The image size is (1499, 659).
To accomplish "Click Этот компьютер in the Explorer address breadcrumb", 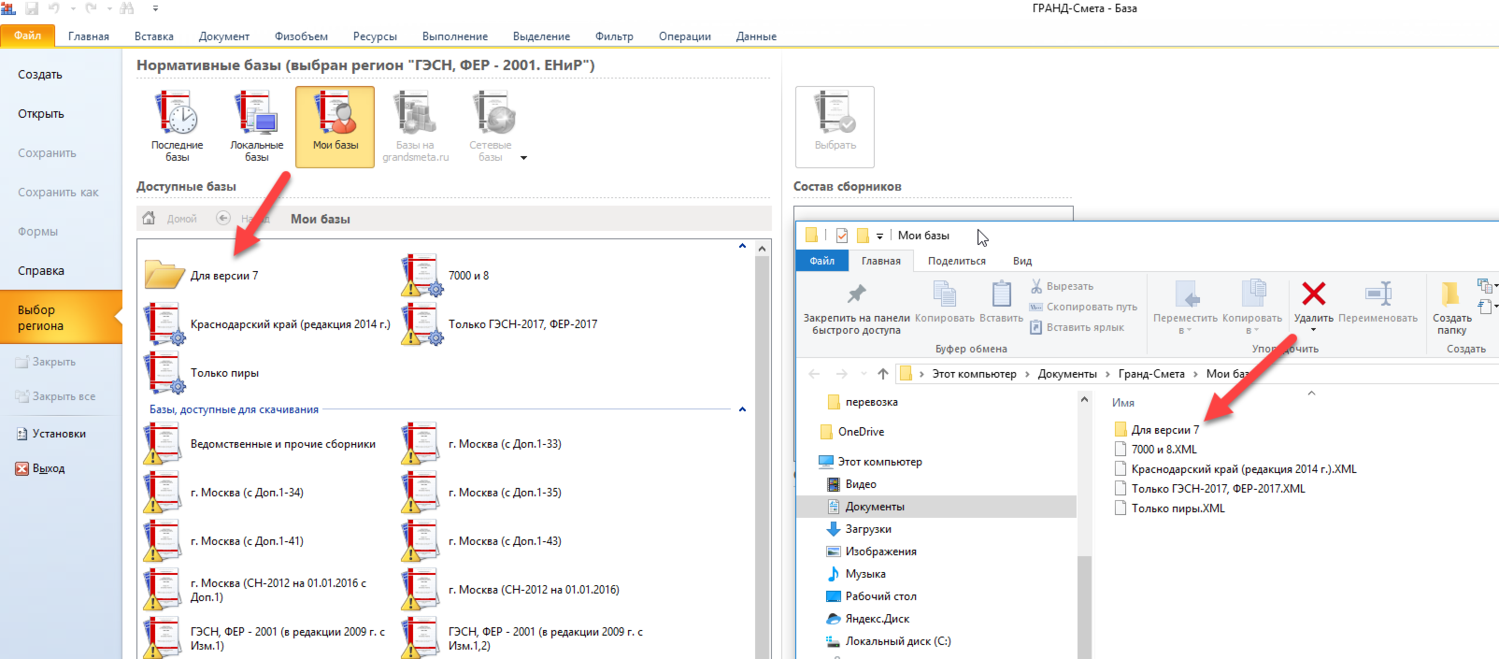I will click(973, 374).
